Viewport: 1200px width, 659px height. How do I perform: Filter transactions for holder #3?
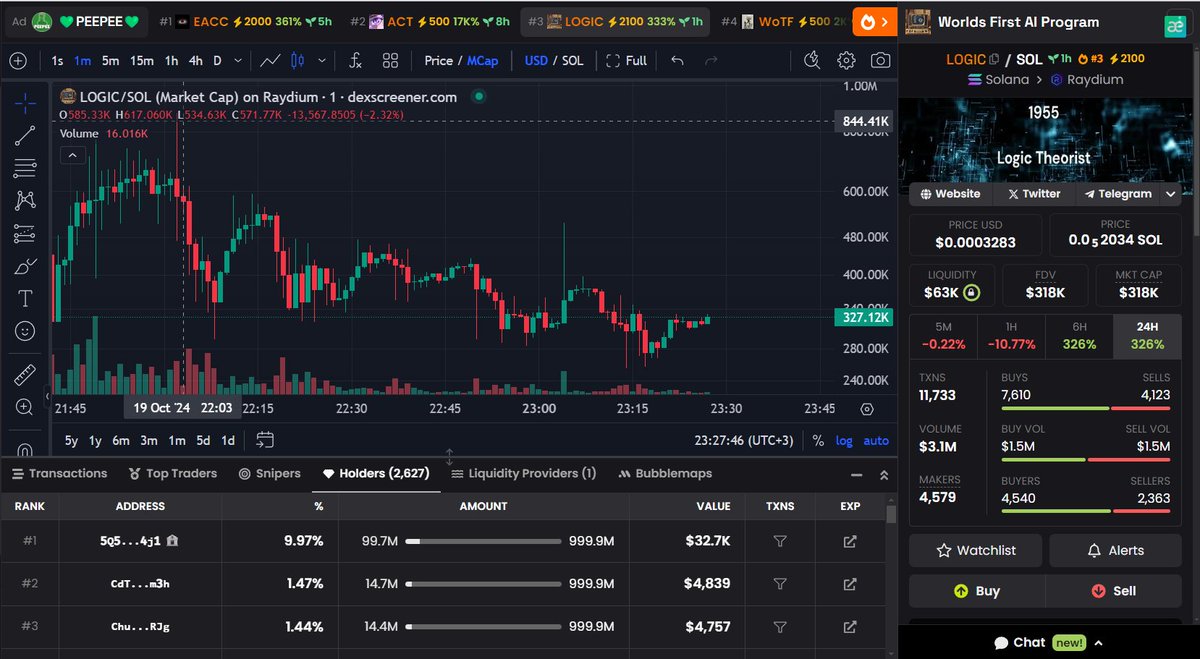[780, 627]
